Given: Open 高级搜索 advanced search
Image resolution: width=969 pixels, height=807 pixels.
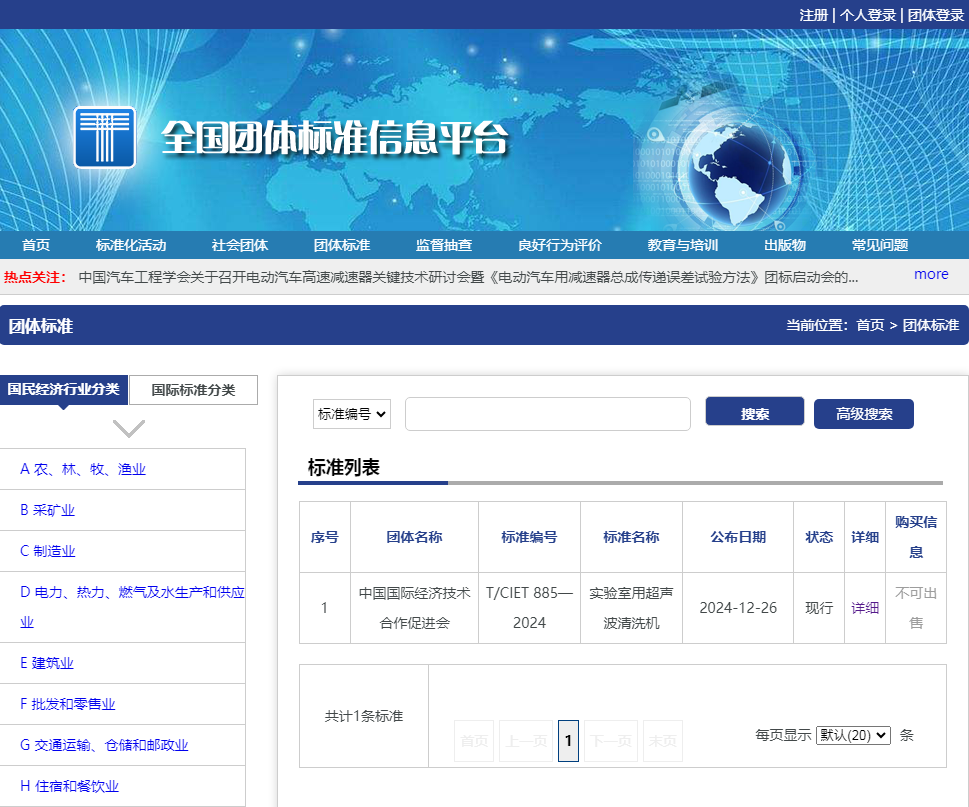Looking at the screenshot, I should 863,414.
